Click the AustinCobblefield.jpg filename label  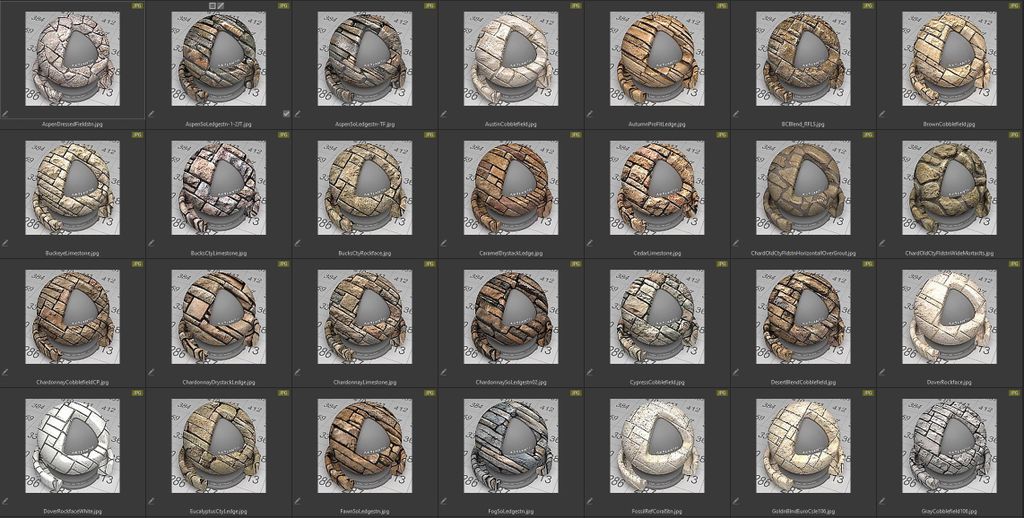click(511, 124)
